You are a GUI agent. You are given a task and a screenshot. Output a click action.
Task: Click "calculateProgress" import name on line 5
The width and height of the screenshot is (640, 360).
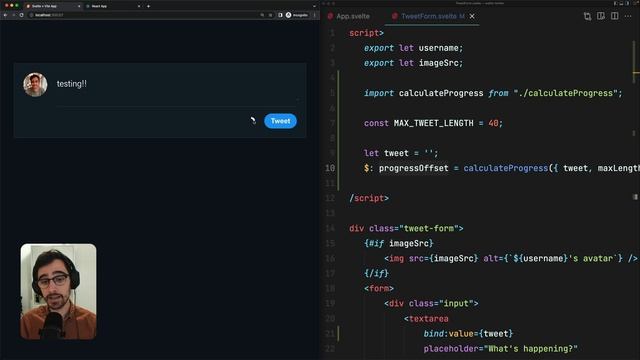pos(441,93)
